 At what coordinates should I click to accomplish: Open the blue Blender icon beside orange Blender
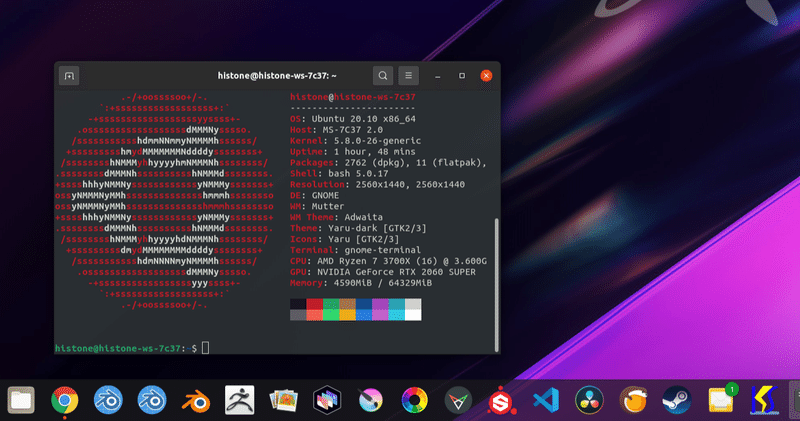coord(152,400)
